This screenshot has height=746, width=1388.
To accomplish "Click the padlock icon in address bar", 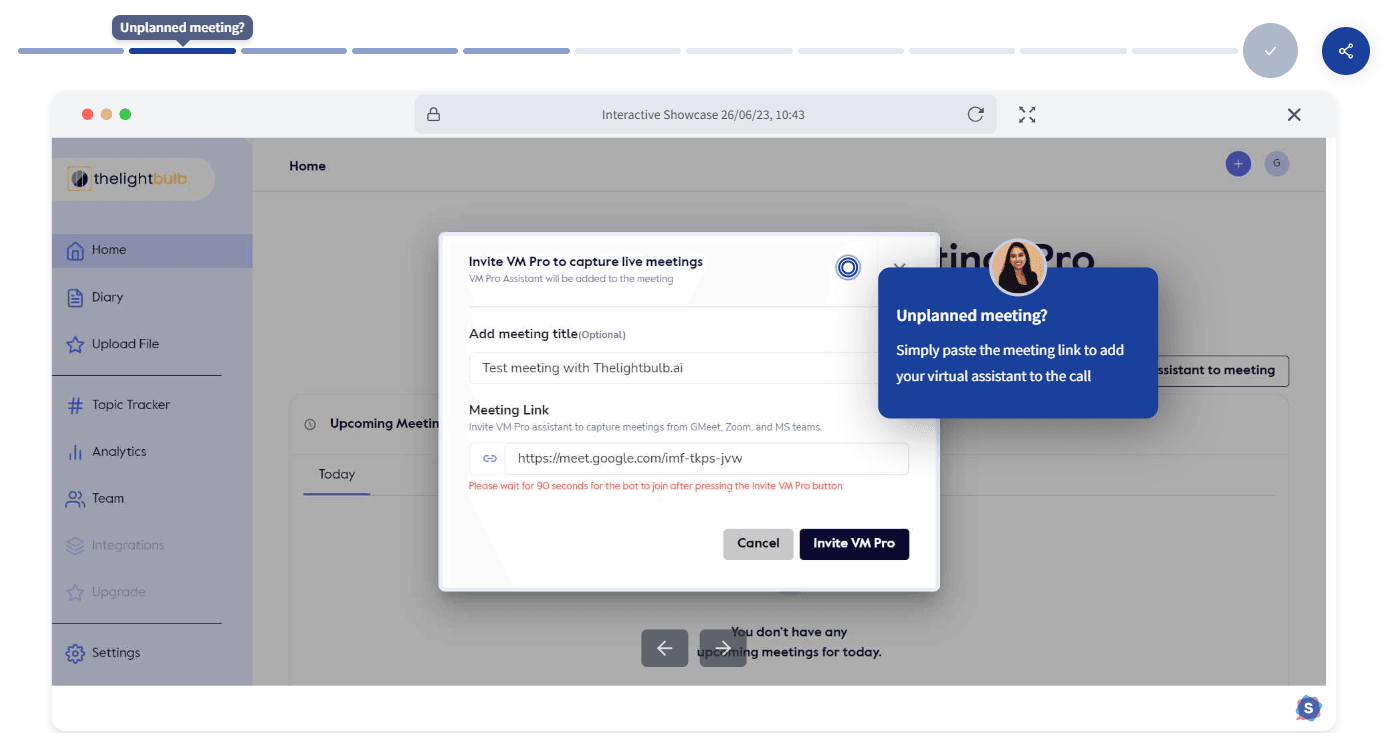I will [x=434, y=114].
